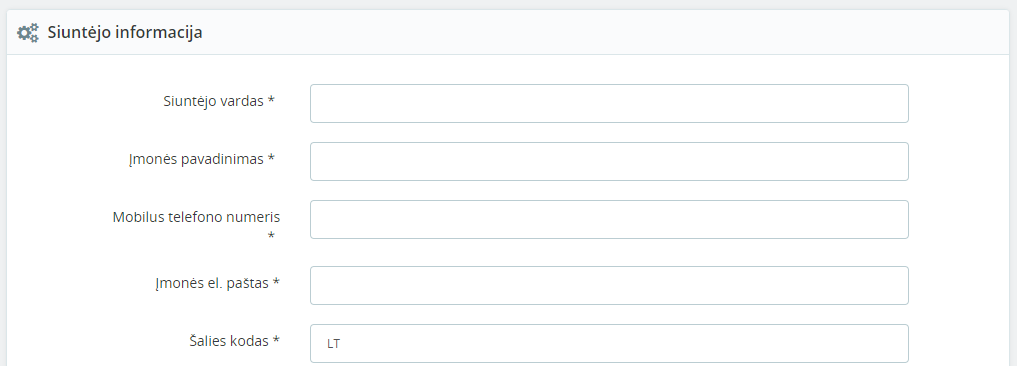Click the Siuntėjo vardas label text

[x=213, y=101]
